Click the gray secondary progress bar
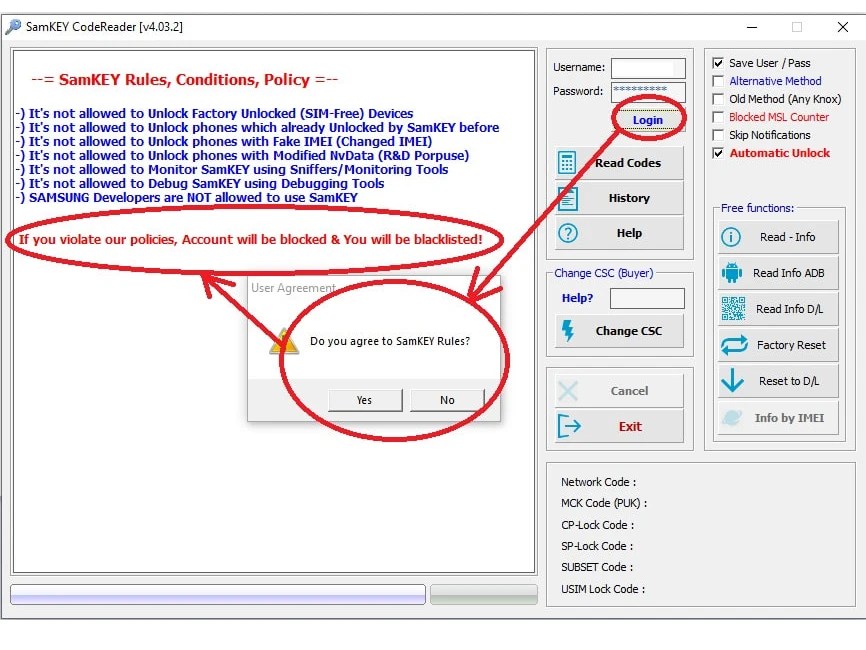Screen dimensions: 866x650 coord(484,594)
